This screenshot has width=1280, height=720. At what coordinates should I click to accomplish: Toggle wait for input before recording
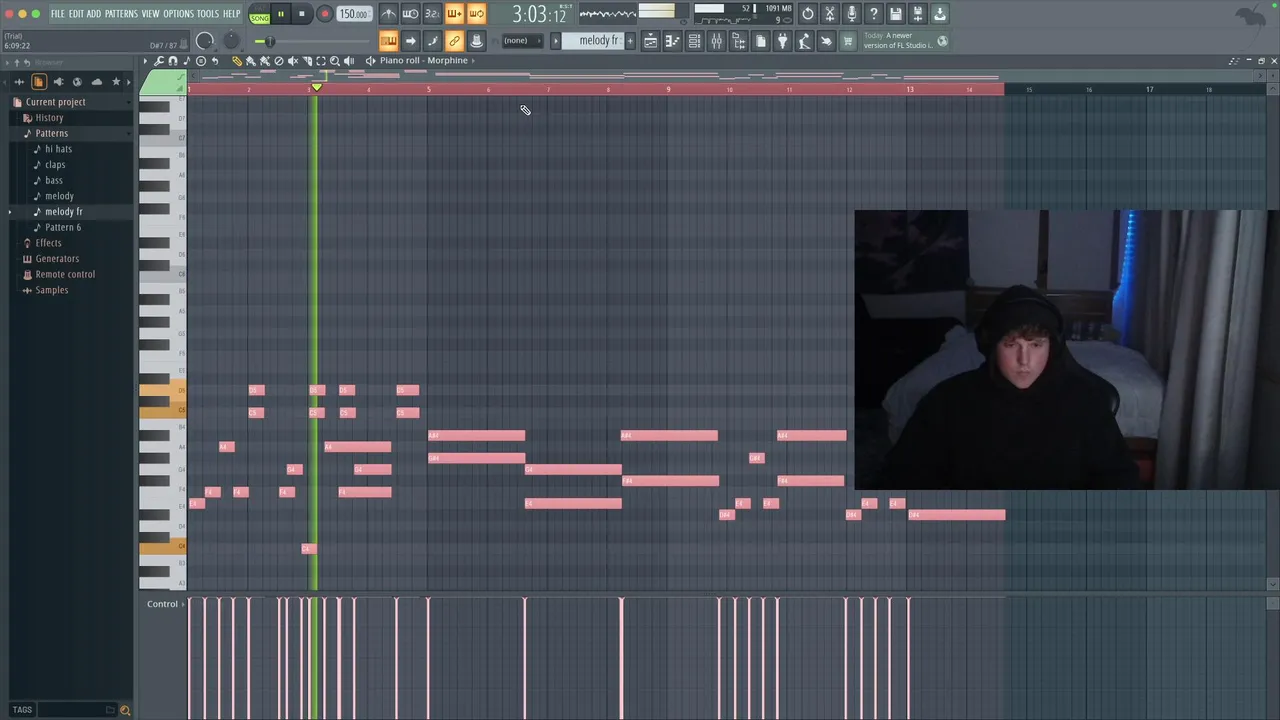point(410,14)
